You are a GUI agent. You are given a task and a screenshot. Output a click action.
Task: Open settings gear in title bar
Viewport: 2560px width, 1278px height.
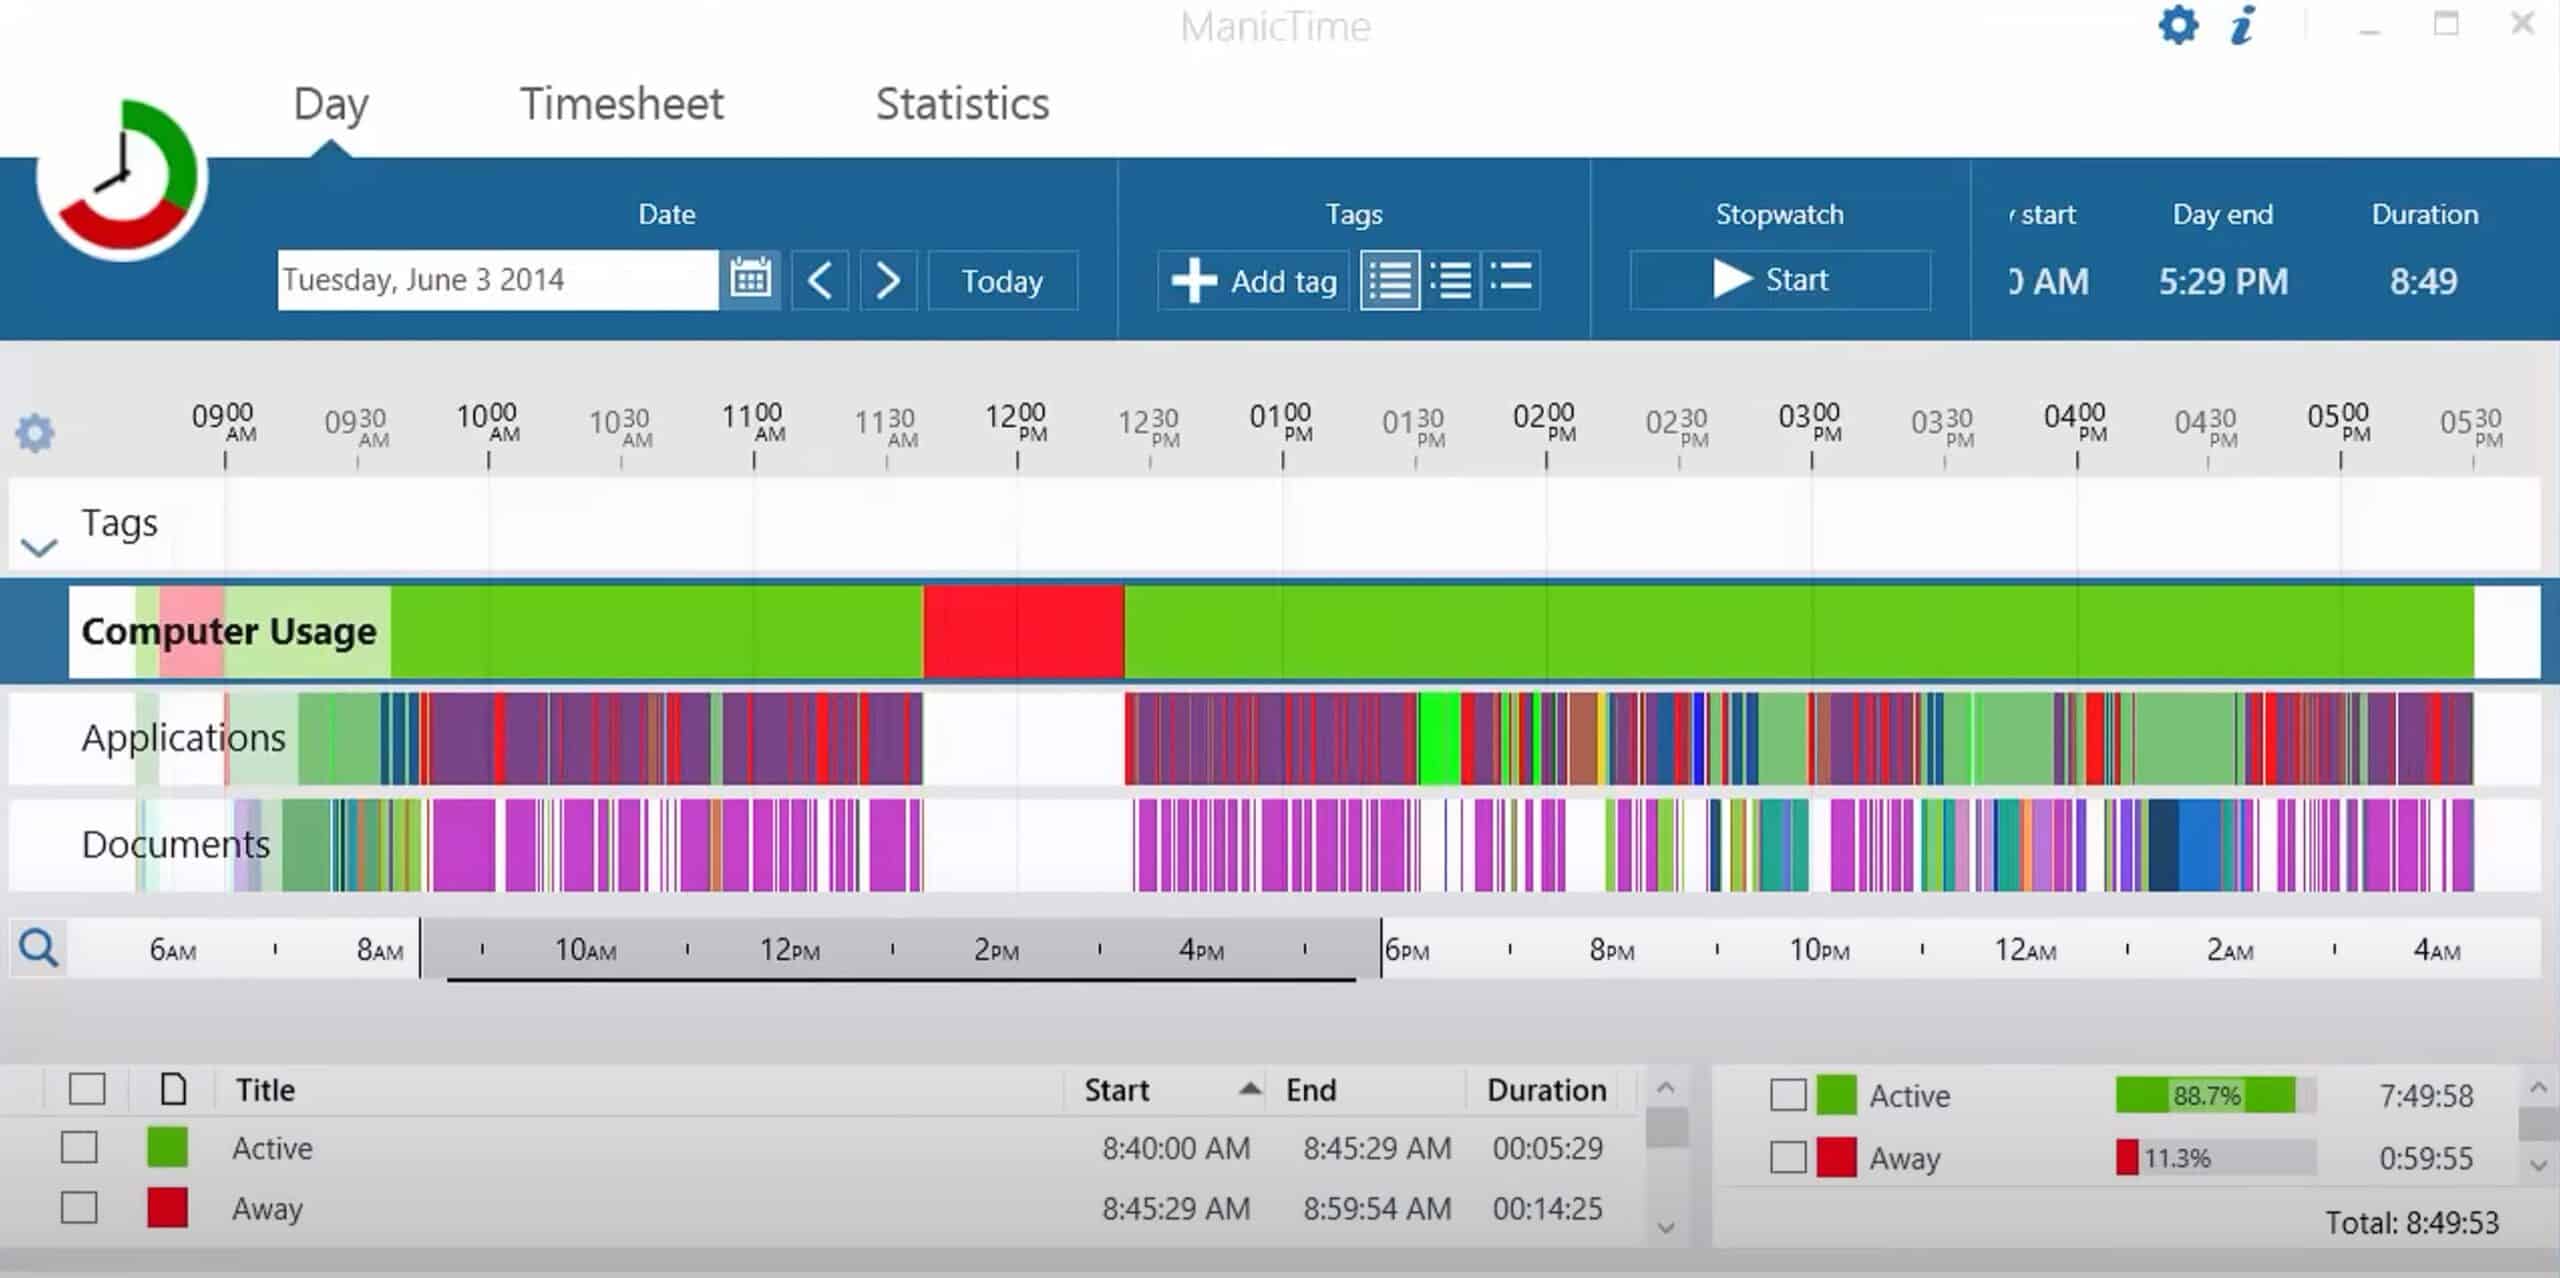2178,25
